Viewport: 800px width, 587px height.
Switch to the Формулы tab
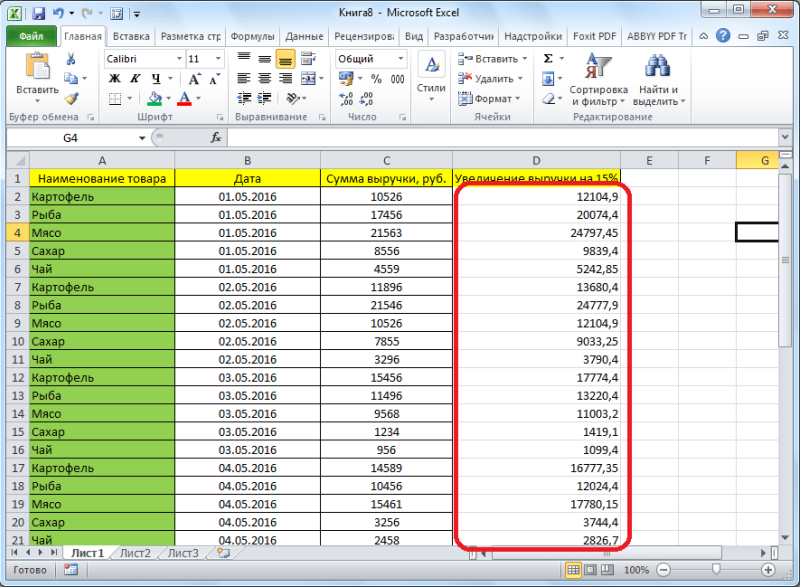pyautogui.click(x=253, y=36)
